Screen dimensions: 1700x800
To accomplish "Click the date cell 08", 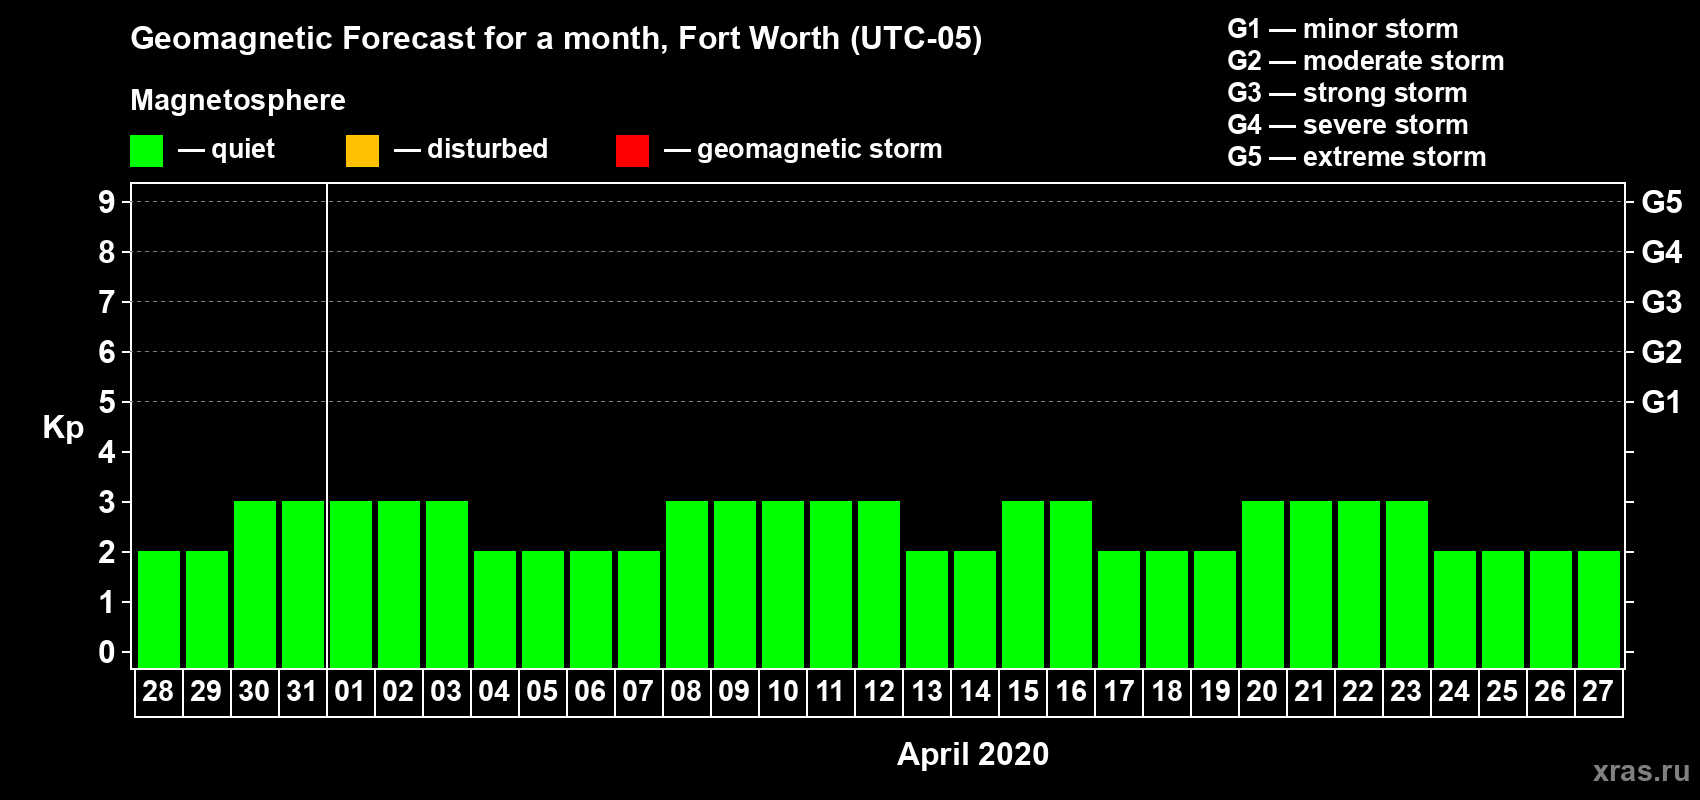I will click(x=686, y=692).
